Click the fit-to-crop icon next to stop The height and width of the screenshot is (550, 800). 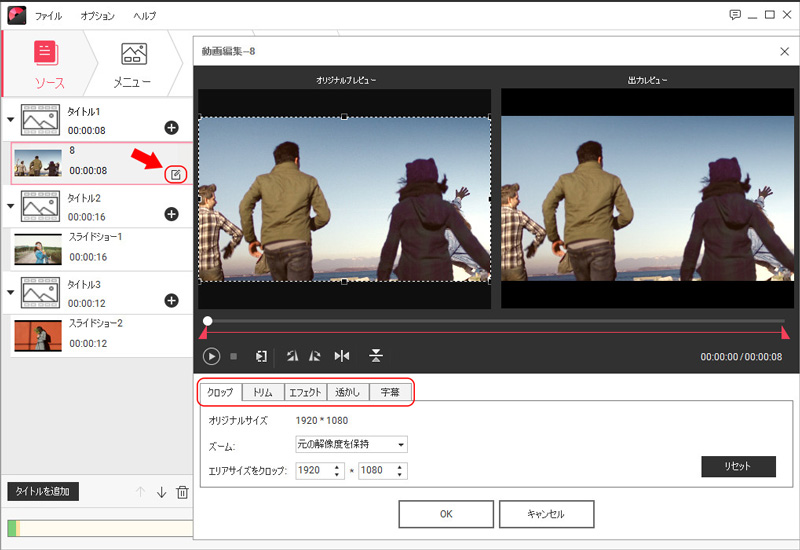pos(261,356)
